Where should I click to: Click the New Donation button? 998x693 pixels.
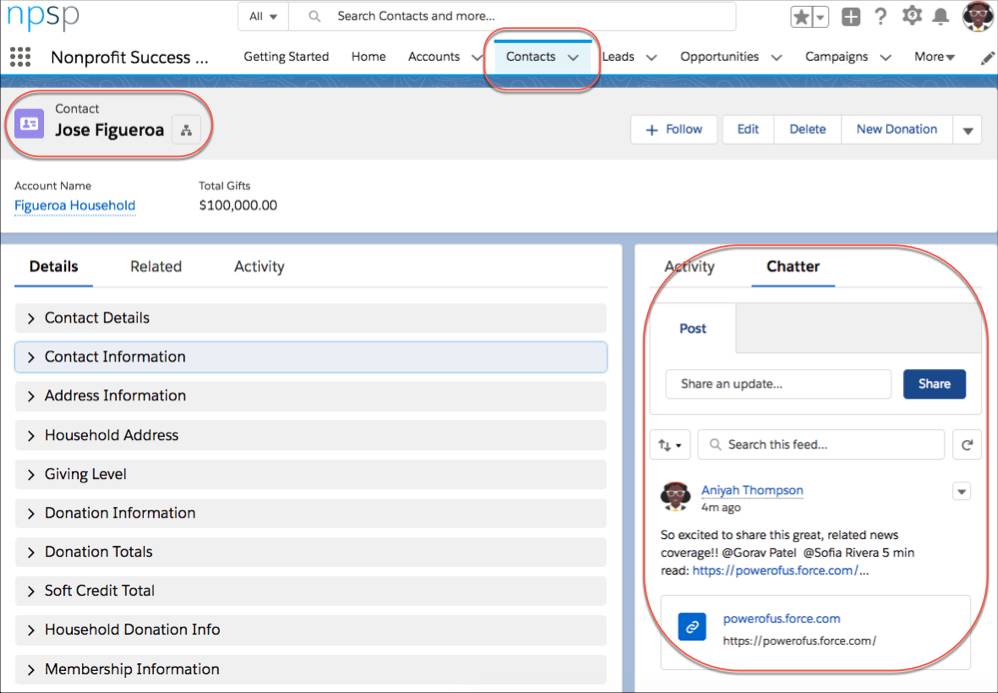(896, 129)
